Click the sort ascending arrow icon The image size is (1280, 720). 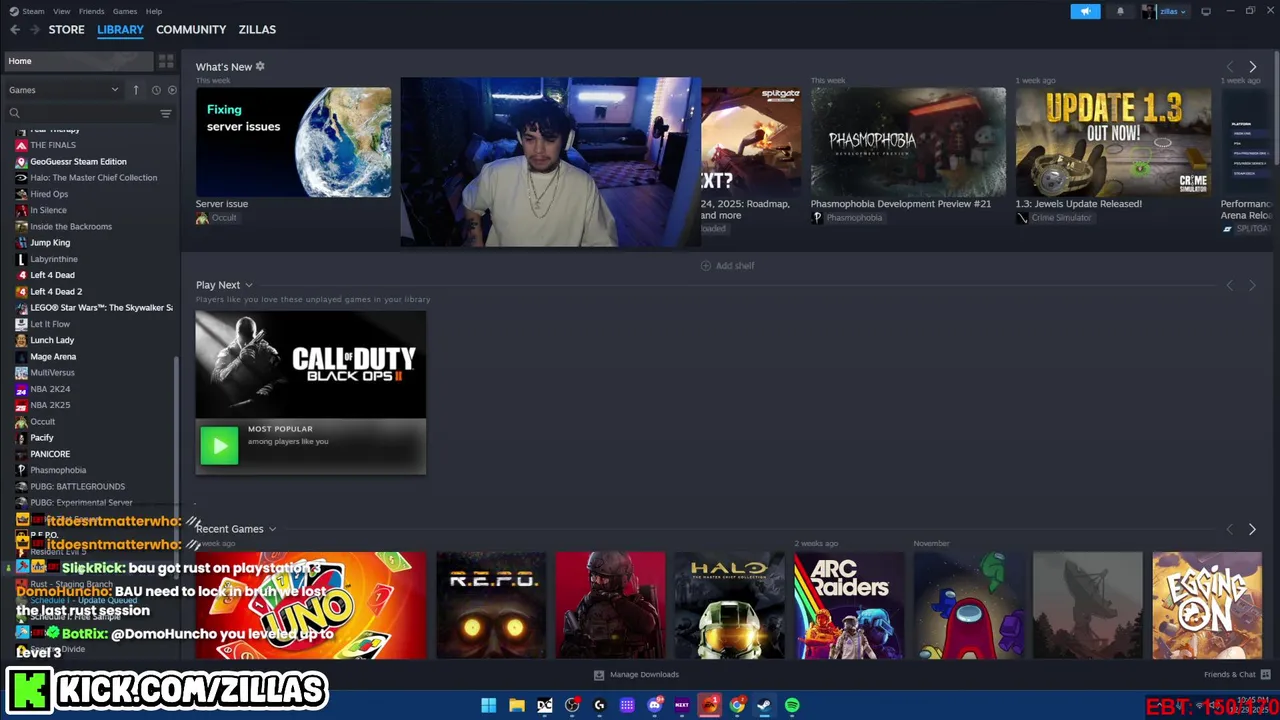pos(136,90)
